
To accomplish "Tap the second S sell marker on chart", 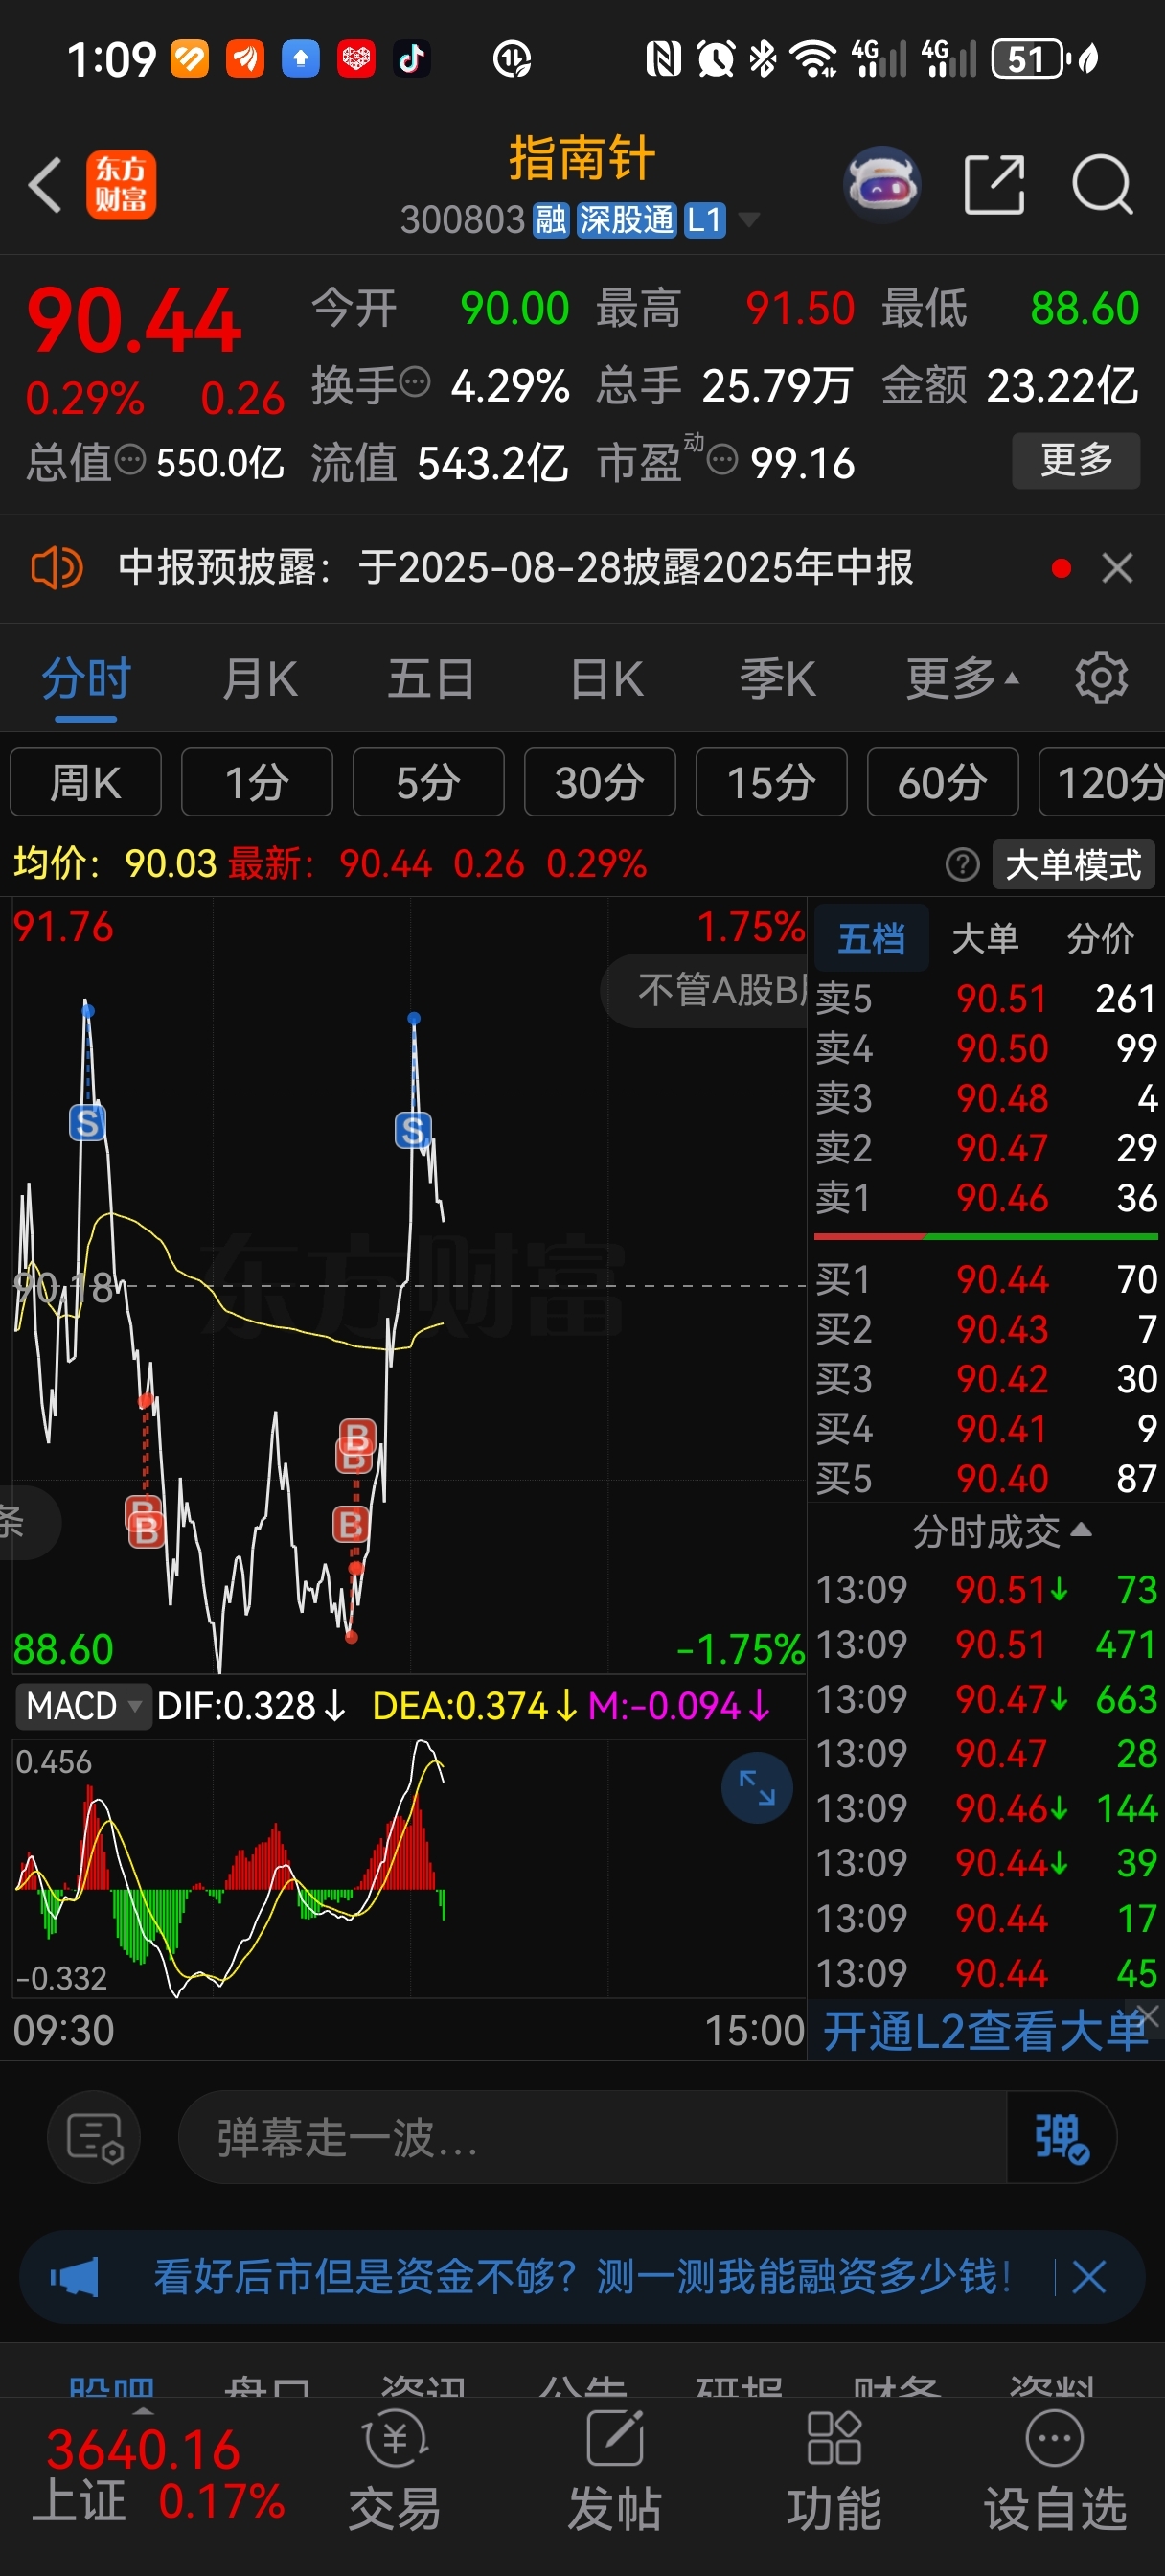I will click(x=413, y=1130).
